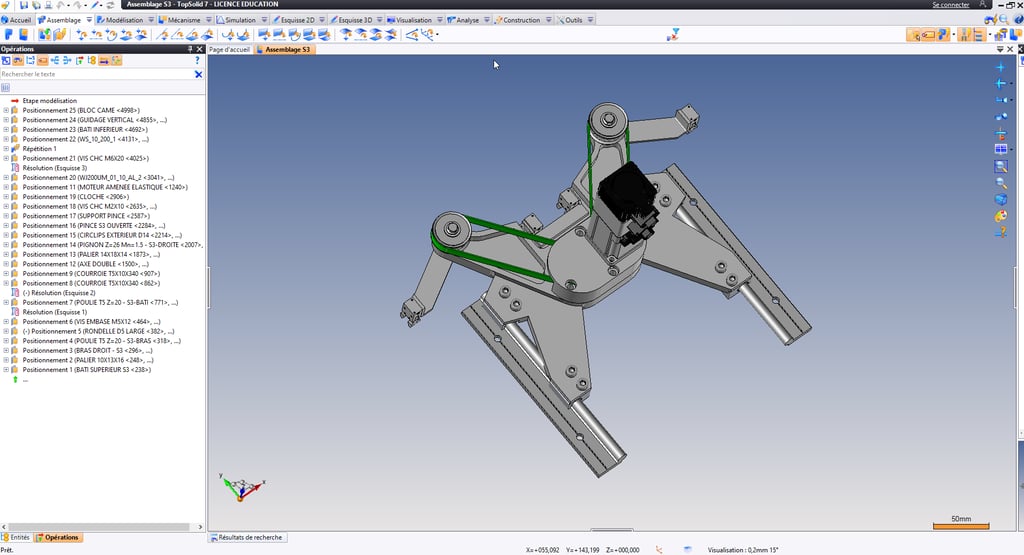1024x555 pixels.
Task: Switch to the Entités panel tab
Action: coord(16,537)
